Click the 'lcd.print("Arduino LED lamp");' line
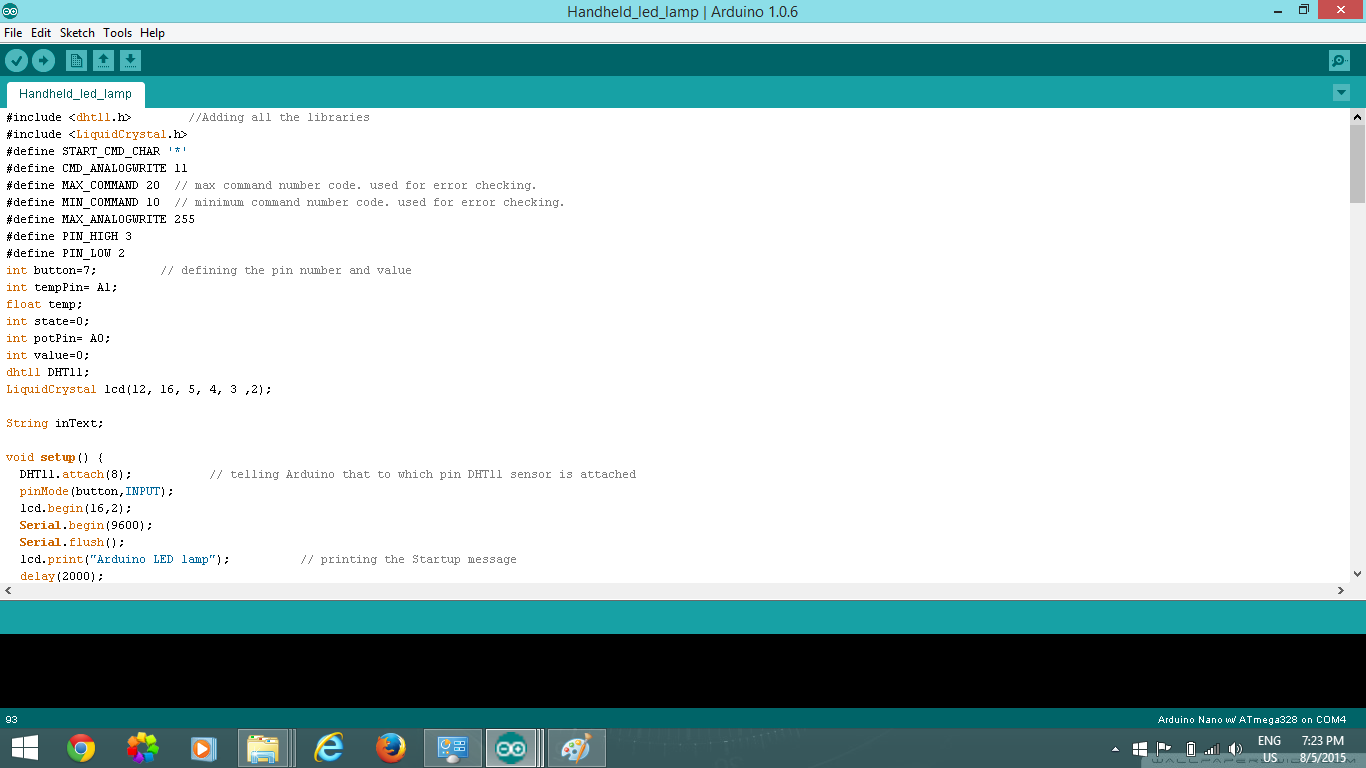 coord(124,559)
